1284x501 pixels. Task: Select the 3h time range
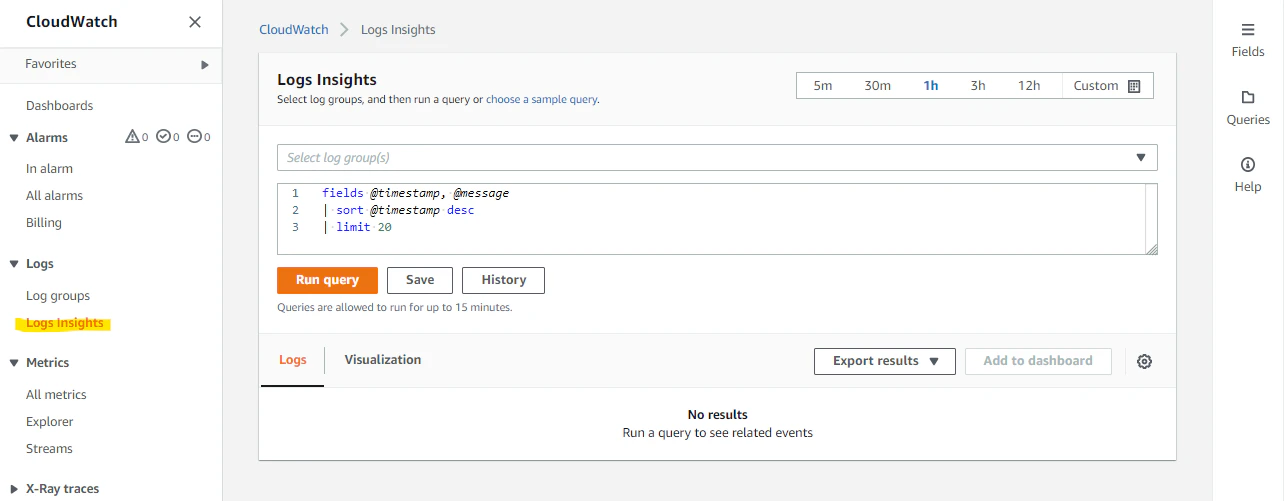978,86
